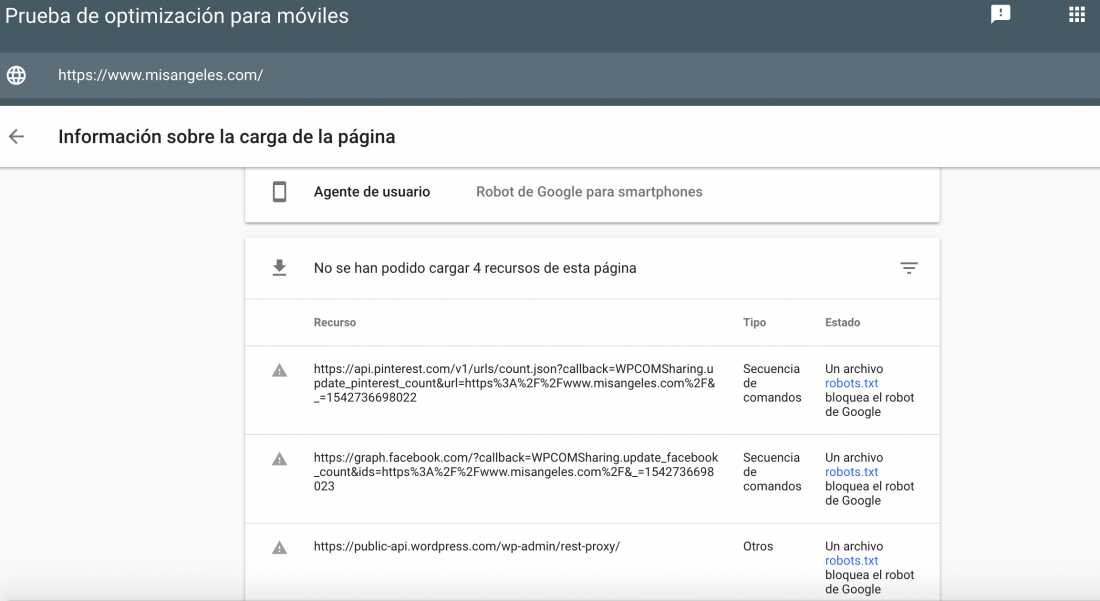Open the feedback icon in header
Screen dimensions: 1100x601
(1000, 14)
